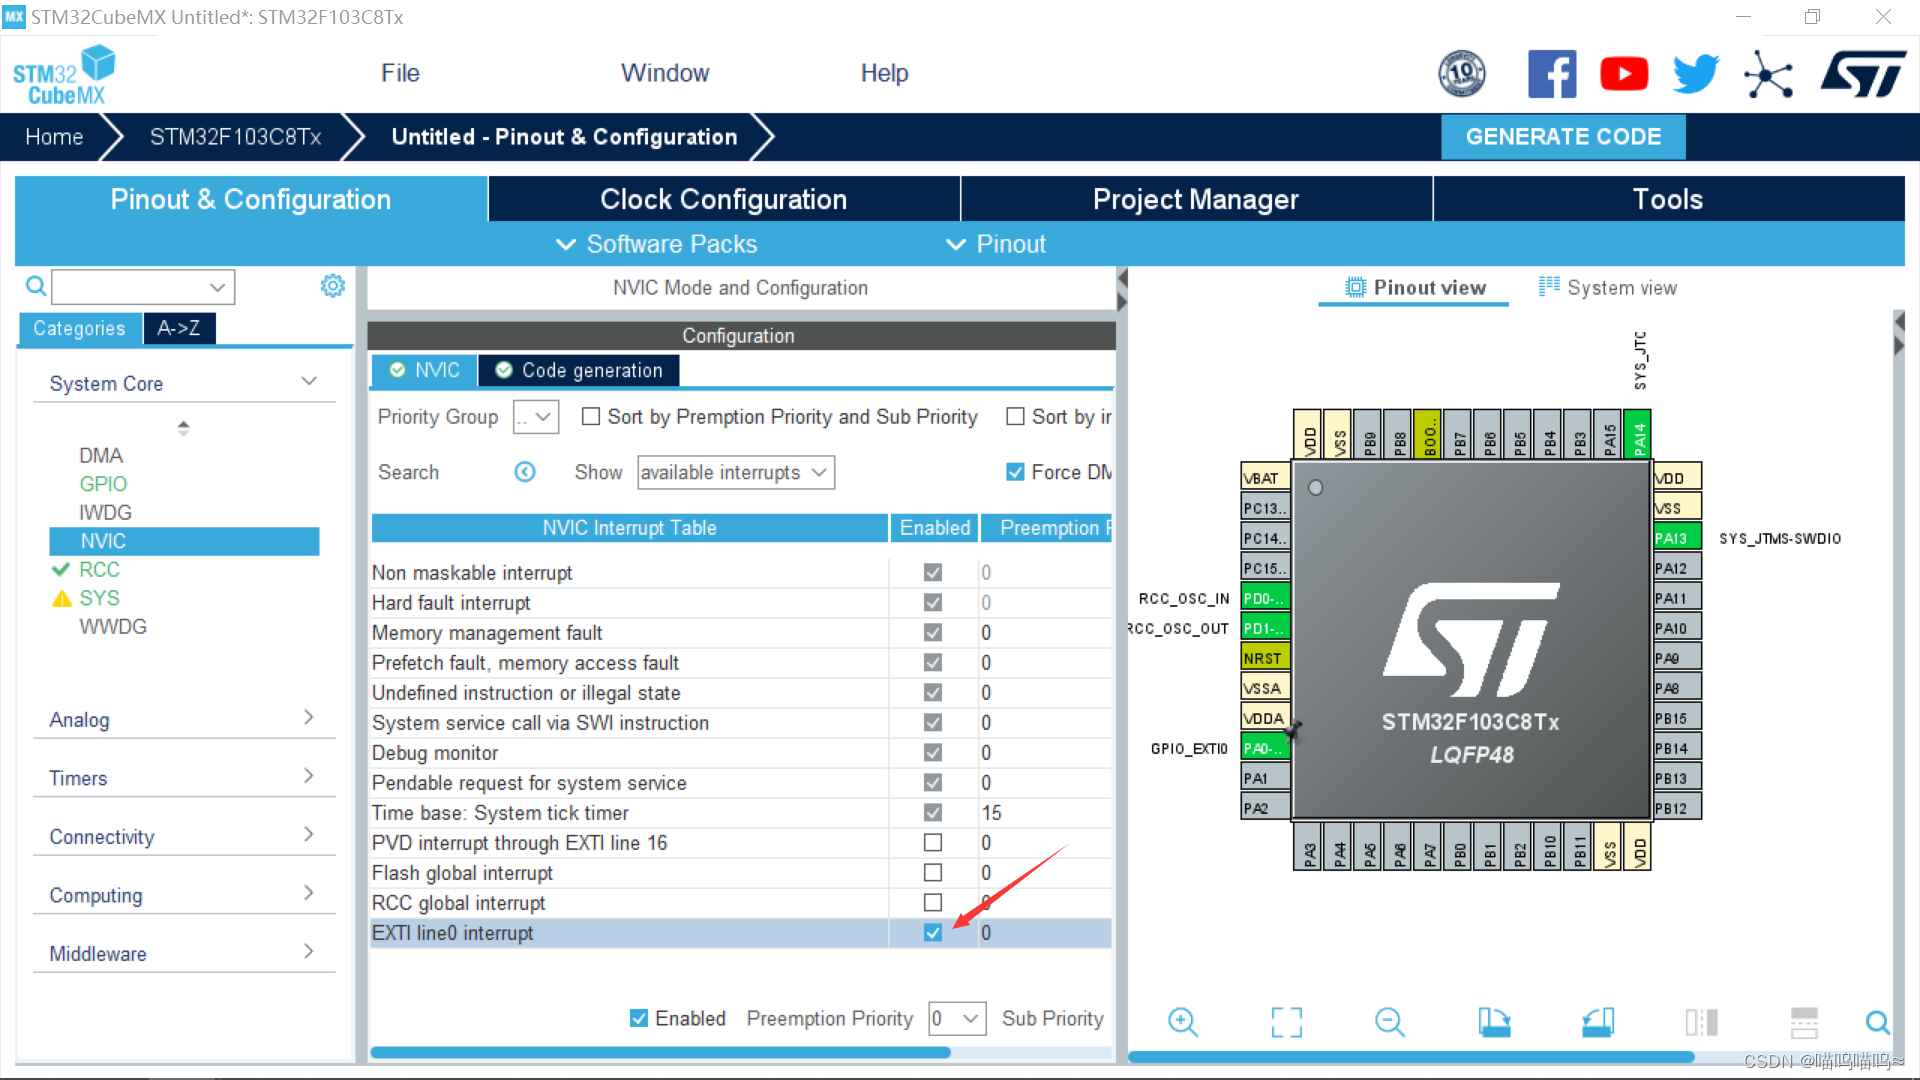Go to Home breadcrumb
Screen dimensions: 1920x1080
54,137
